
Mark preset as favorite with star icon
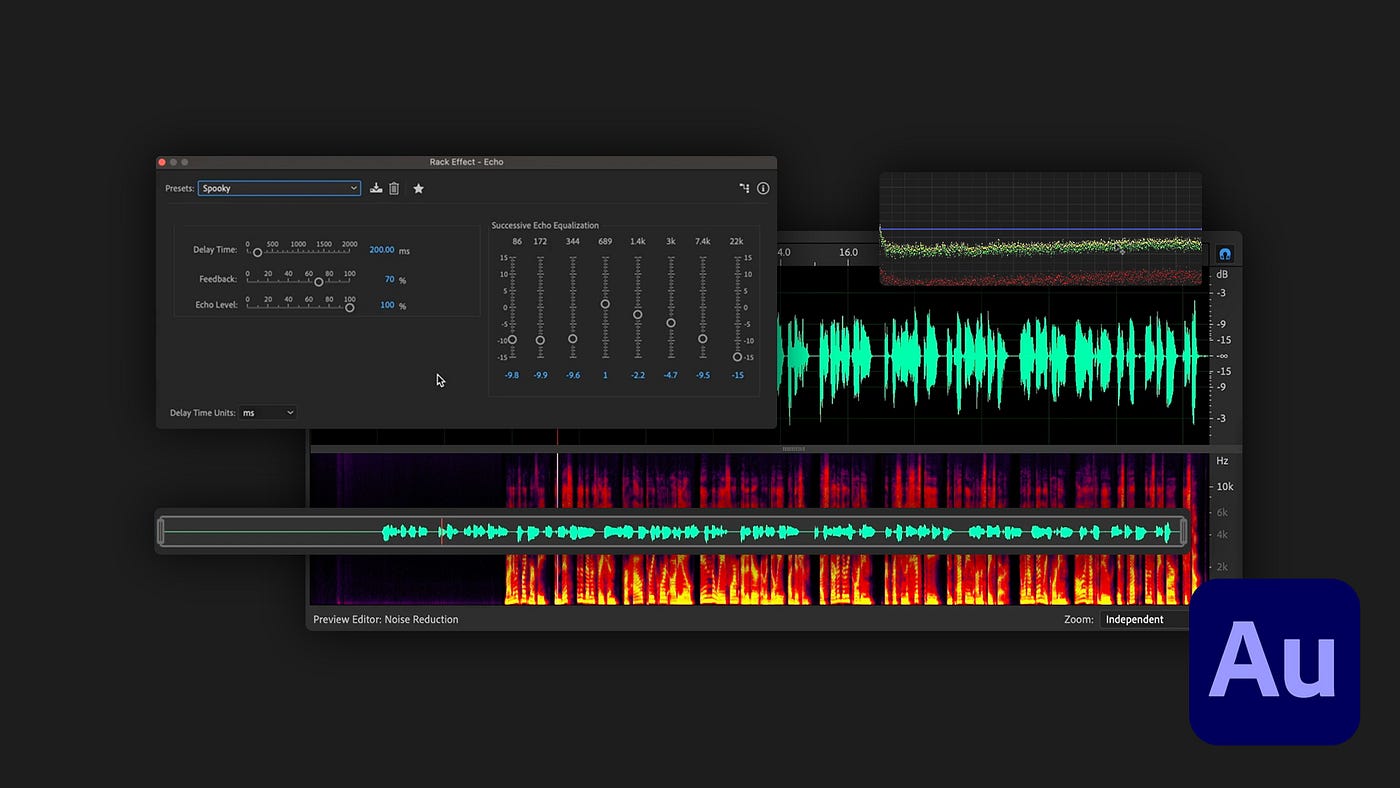(x=418, y=188)
